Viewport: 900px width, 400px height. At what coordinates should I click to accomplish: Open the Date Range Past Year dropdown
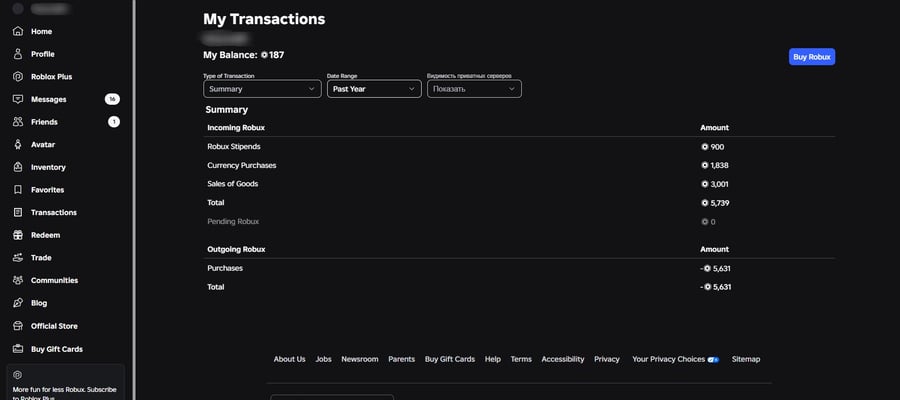(374, 89)
